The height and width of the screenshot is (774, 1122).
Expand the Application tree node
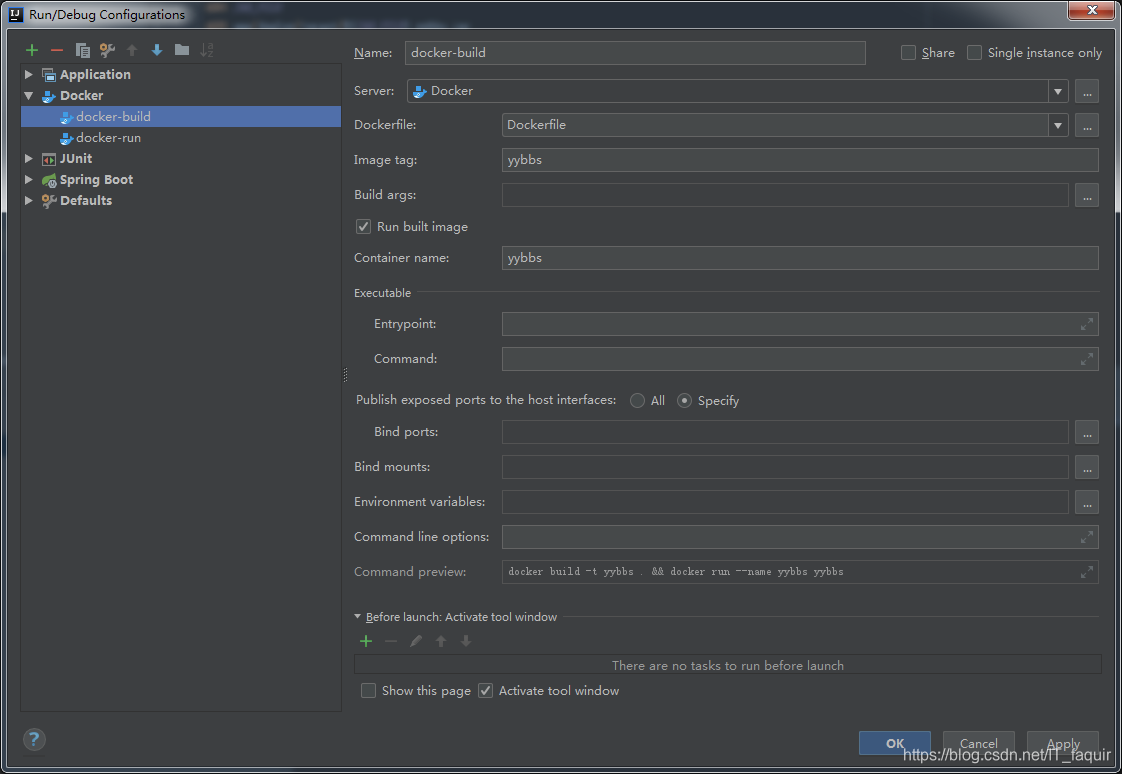tap(29, 74)
